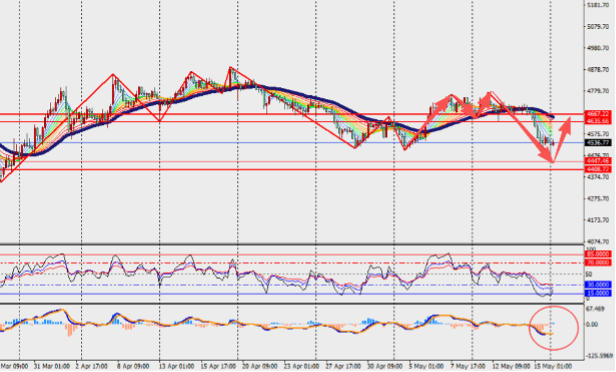Click the 4374.70 price axis label

(x=598, y=177)
